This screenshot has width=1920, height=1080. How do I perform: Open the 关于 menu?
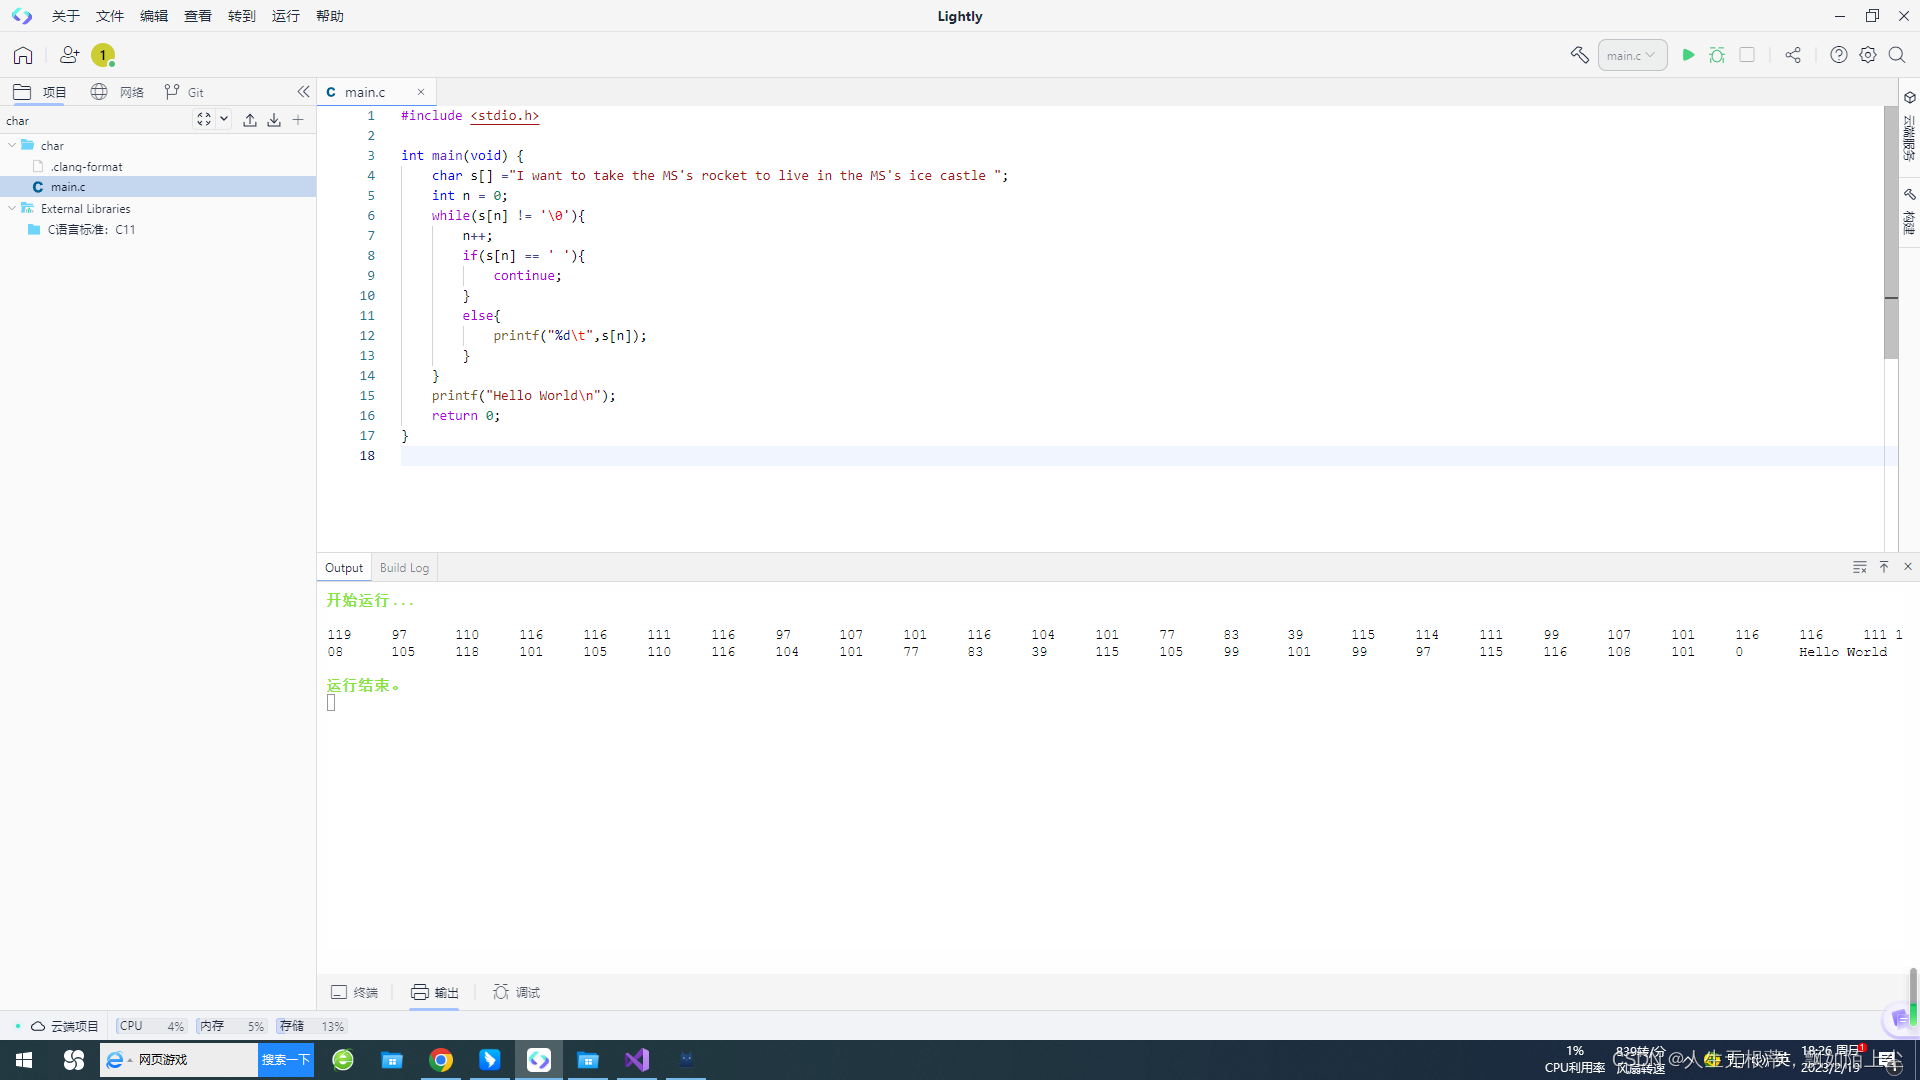tap(66, 16)
